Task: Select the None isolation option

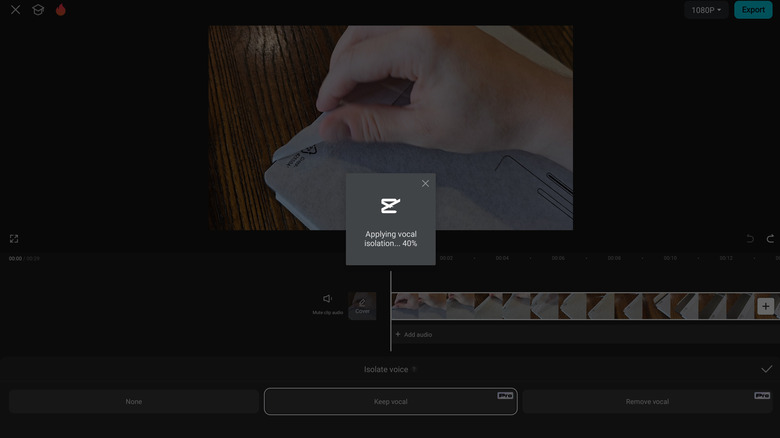Action: [x=134, y=401]
